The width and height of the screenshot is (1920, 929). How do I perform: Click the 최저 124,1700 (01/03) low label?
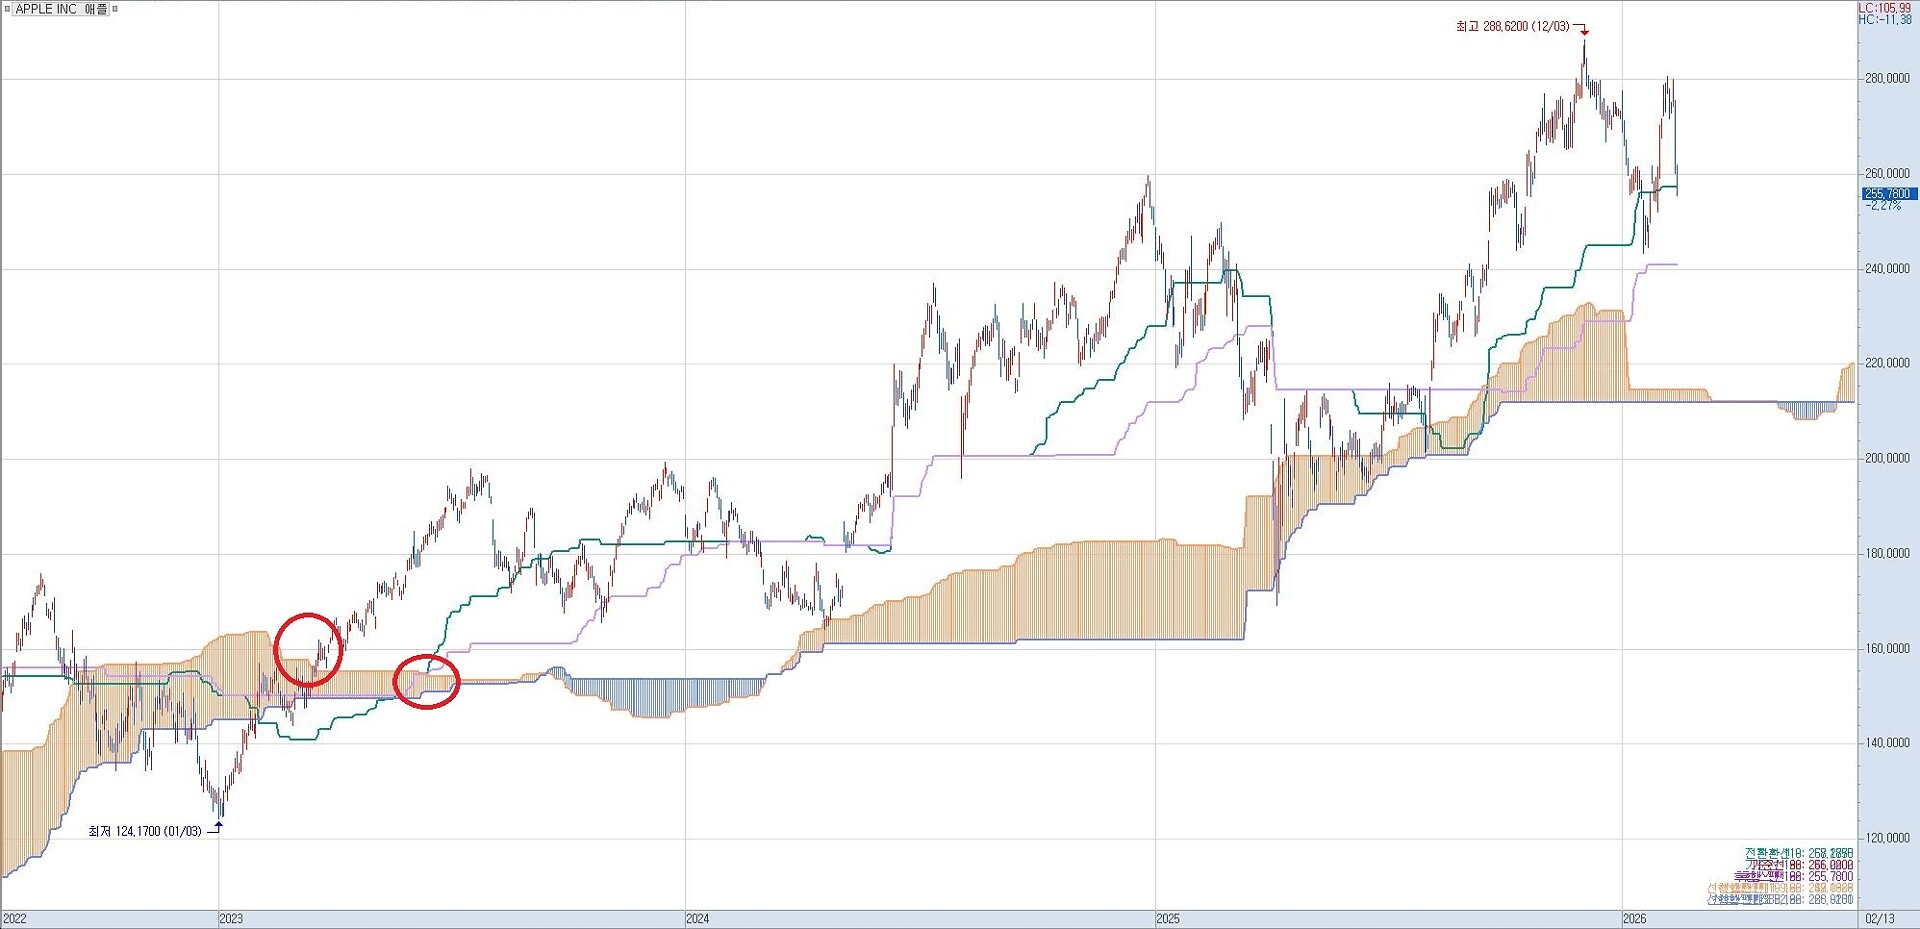(x=145, y=831)
